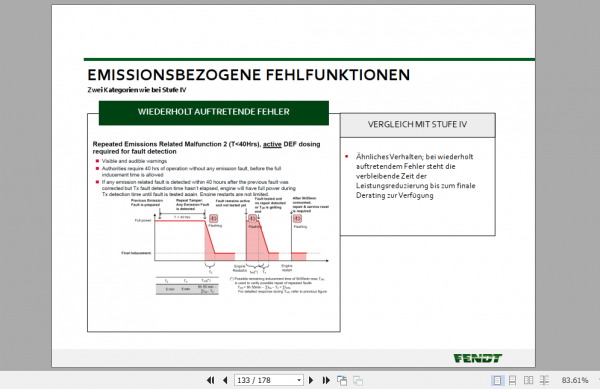Jump to the first page
This screenshot has height=389, width=600.
(x=210, y=380)
